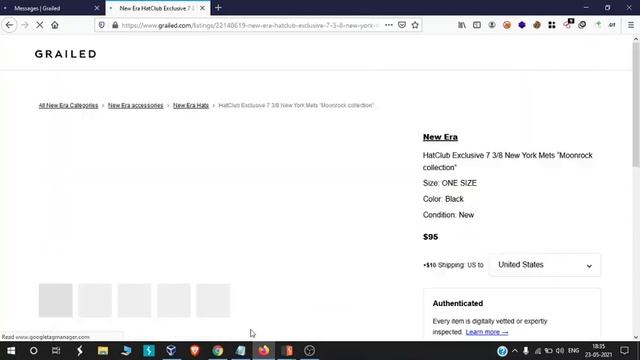Save page to Pocket
This screenshot has width=640, height=360.
(x=402, y=25)
